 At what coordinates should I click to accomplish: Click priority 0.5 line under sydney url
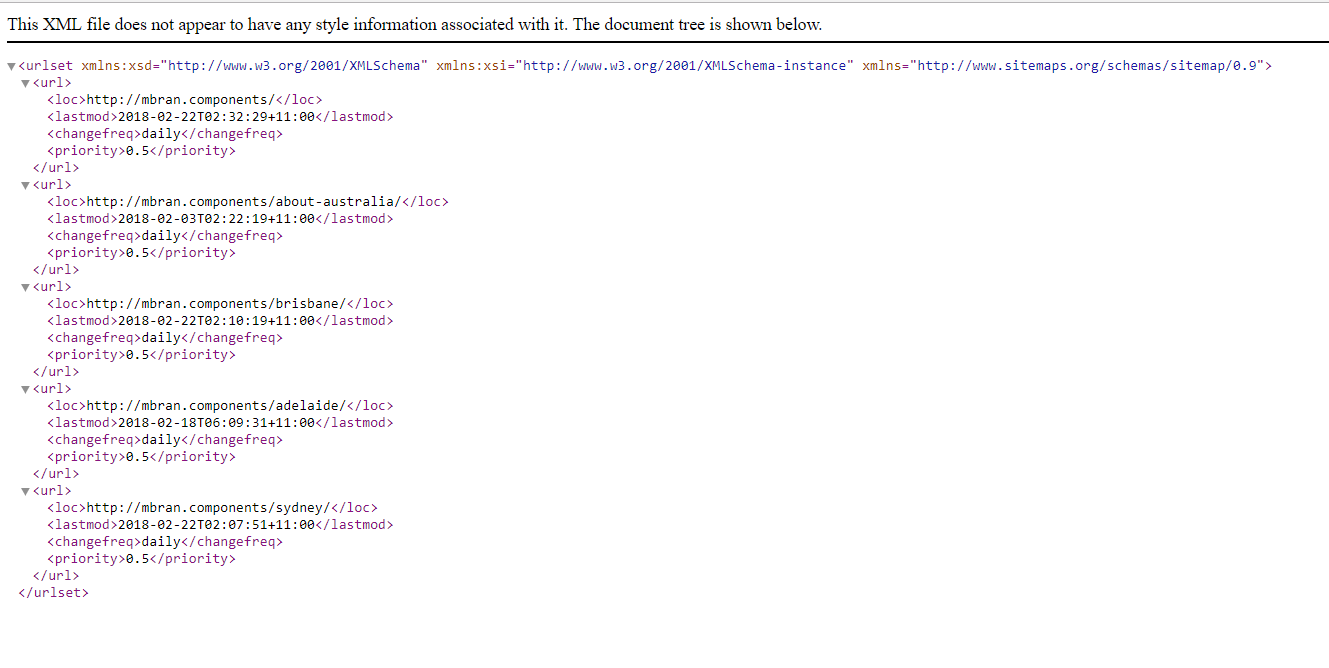(x=141, y=558)
